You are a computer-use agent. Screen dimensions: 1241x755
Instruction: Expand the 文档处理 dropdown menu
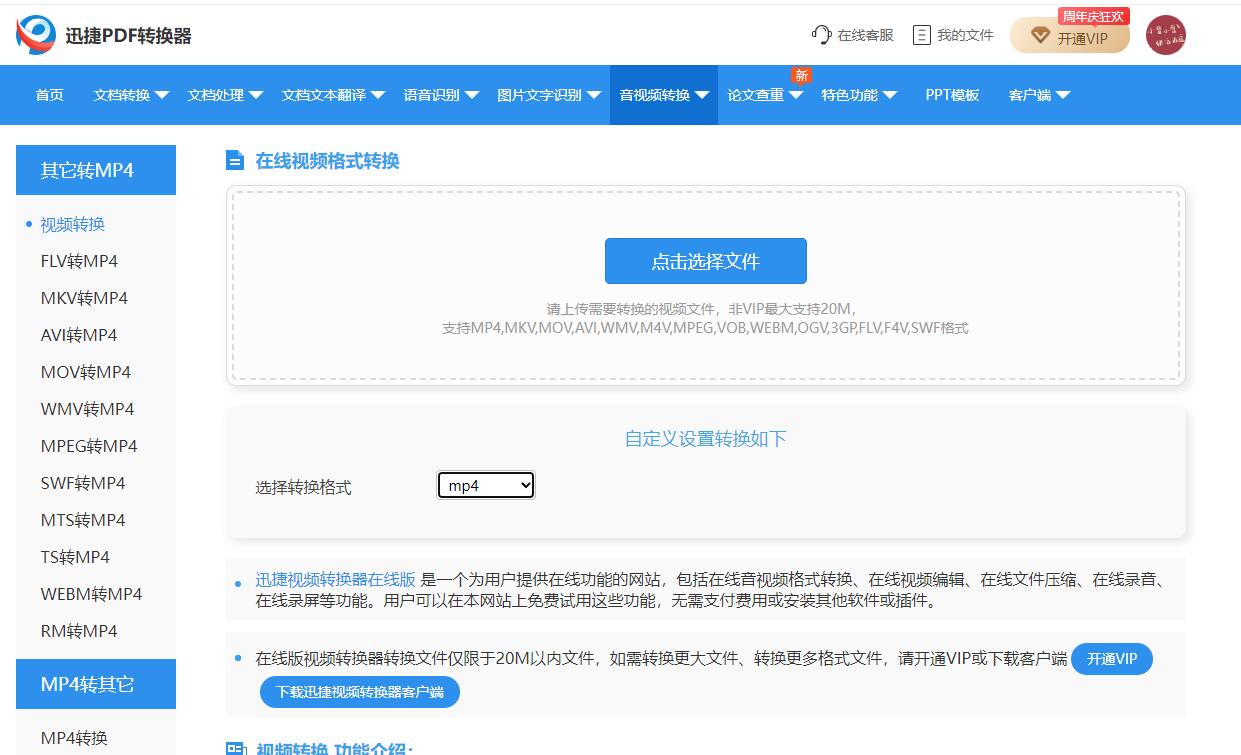coord(225,95)
